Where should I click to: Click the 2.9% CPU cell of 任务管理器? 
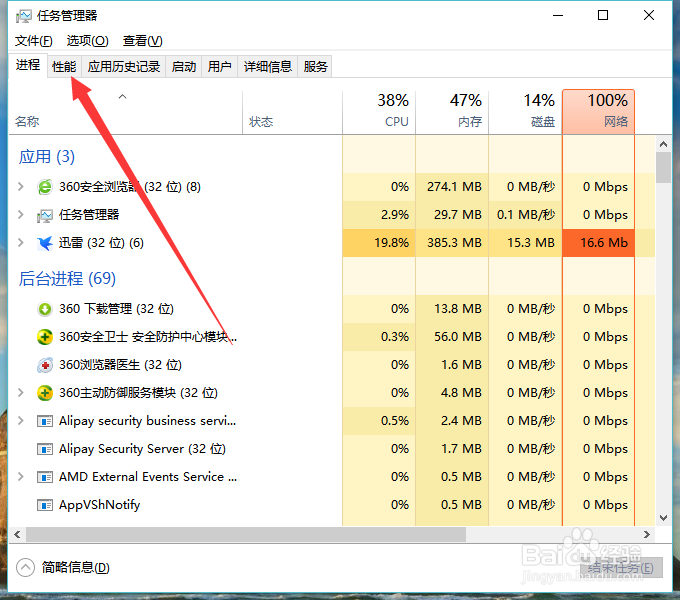coord(379,215)
